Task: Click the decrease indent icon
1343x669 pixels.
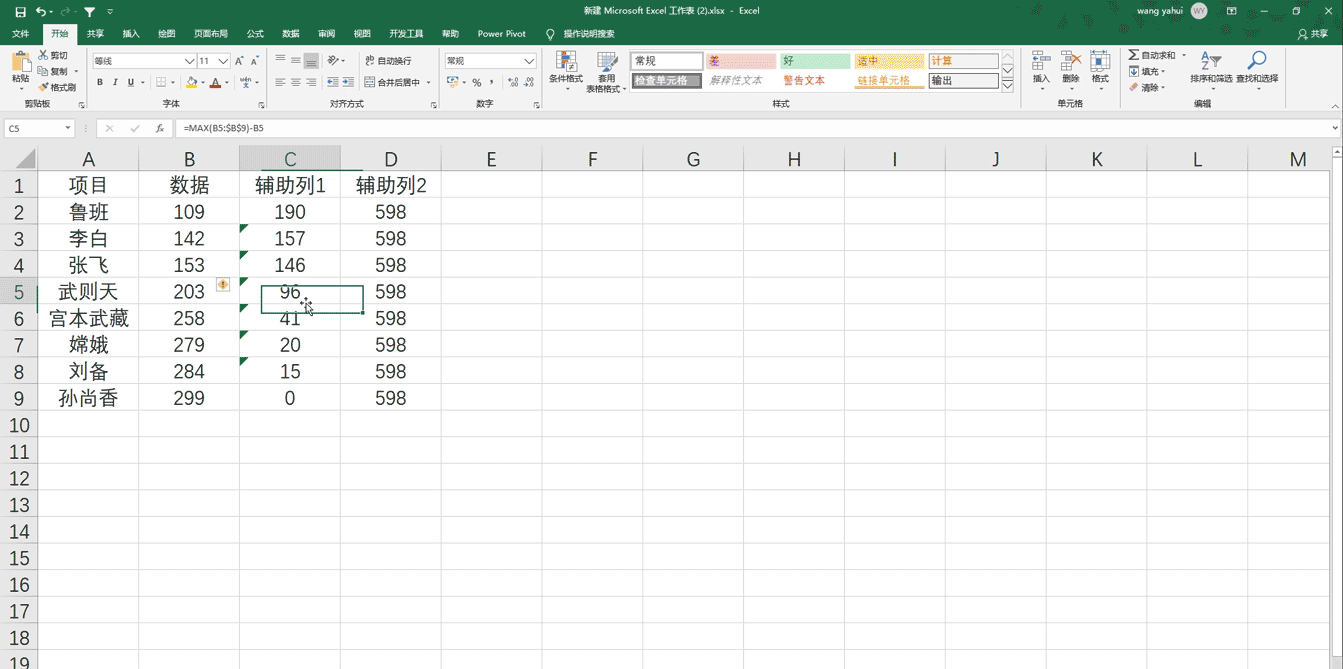Action: click(x=332, y=82)
